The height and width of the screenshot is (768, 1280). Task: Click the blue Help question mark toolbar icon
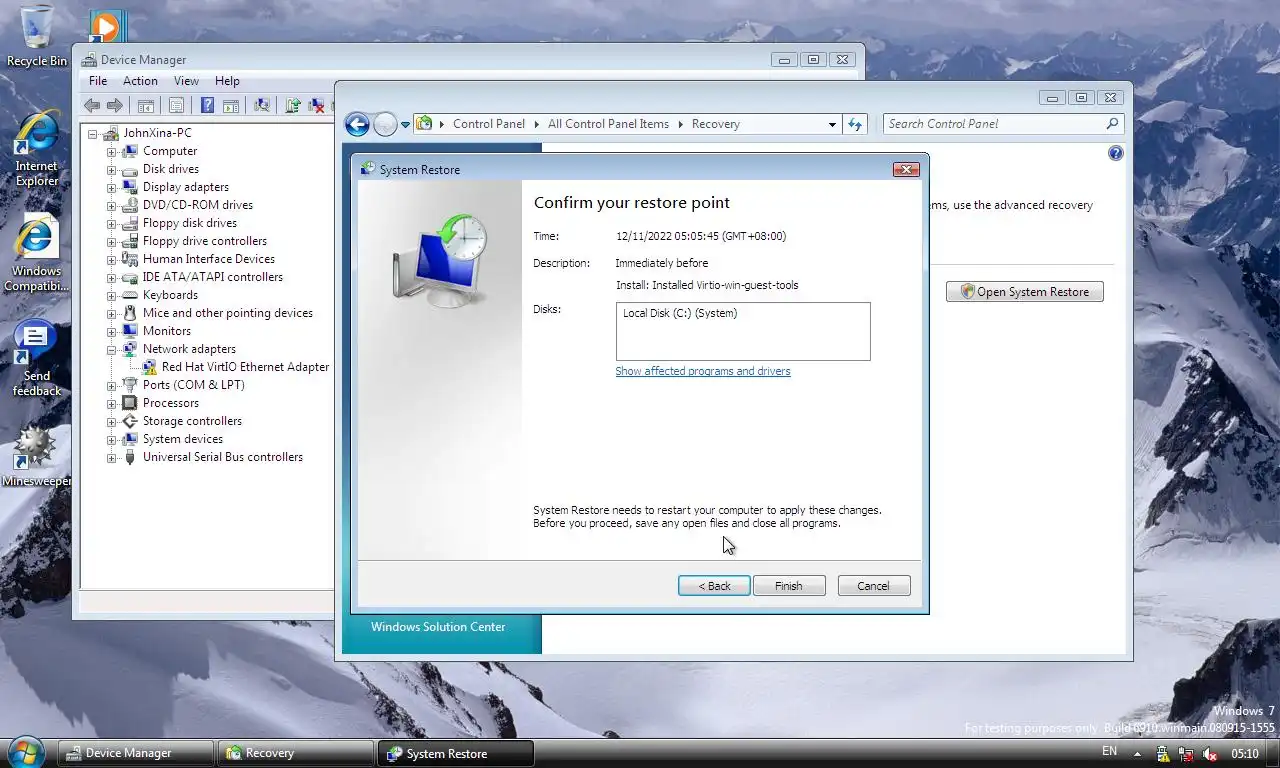[207, 105]
